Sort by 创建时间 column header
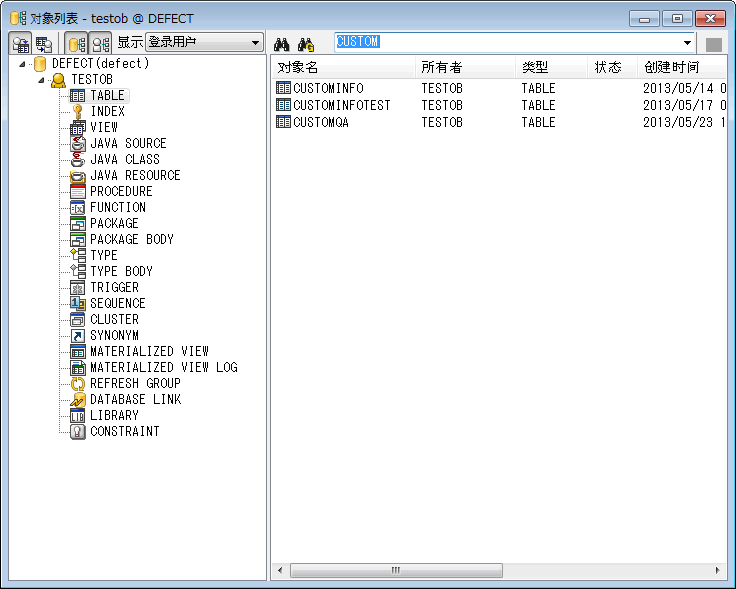Screen dimensions: 736x589 click(682, 68)
